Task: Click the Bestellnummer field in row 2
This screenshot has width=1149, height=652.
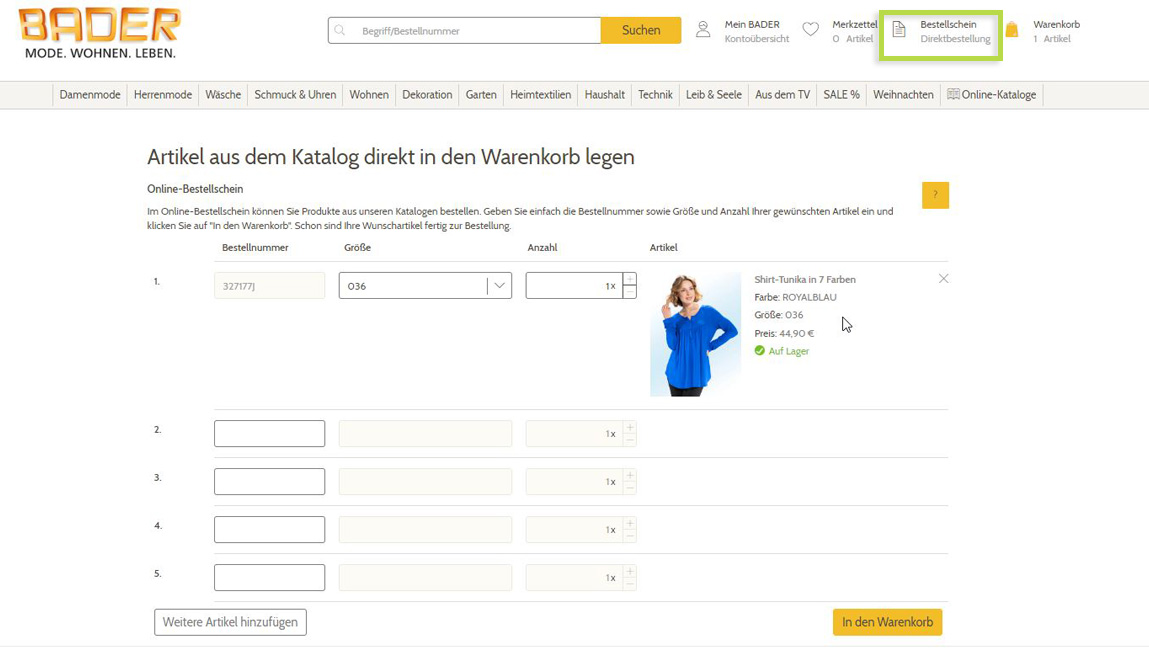Action: point(269,434)
